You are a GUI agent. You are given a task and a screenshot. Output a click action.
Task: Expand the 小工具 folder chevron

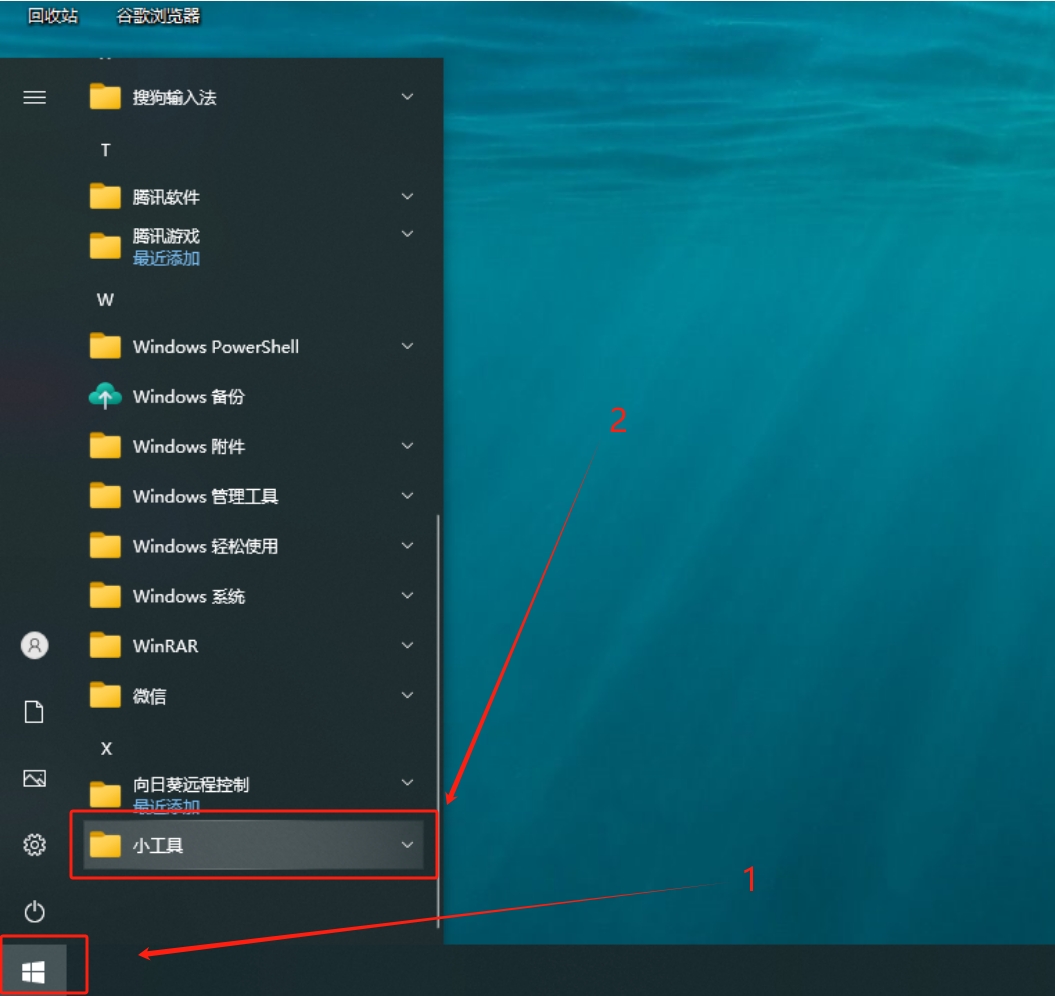407,845
